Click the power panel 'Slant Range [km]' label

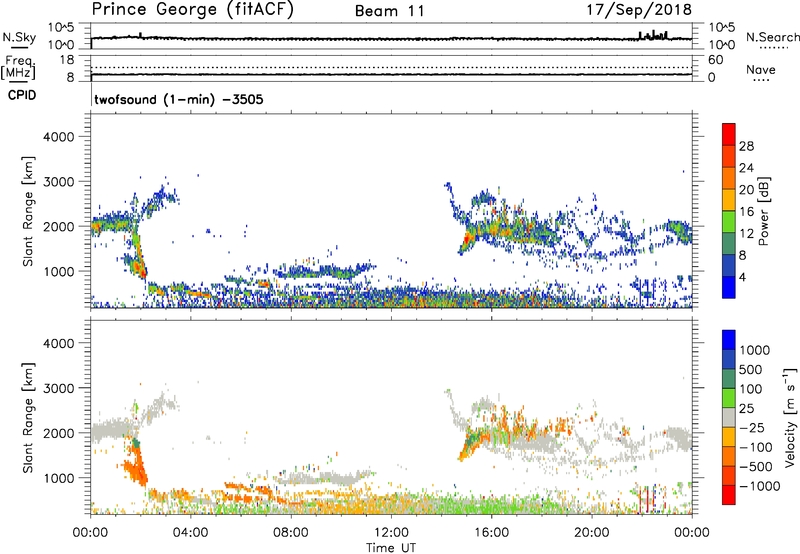coord(28,211)
